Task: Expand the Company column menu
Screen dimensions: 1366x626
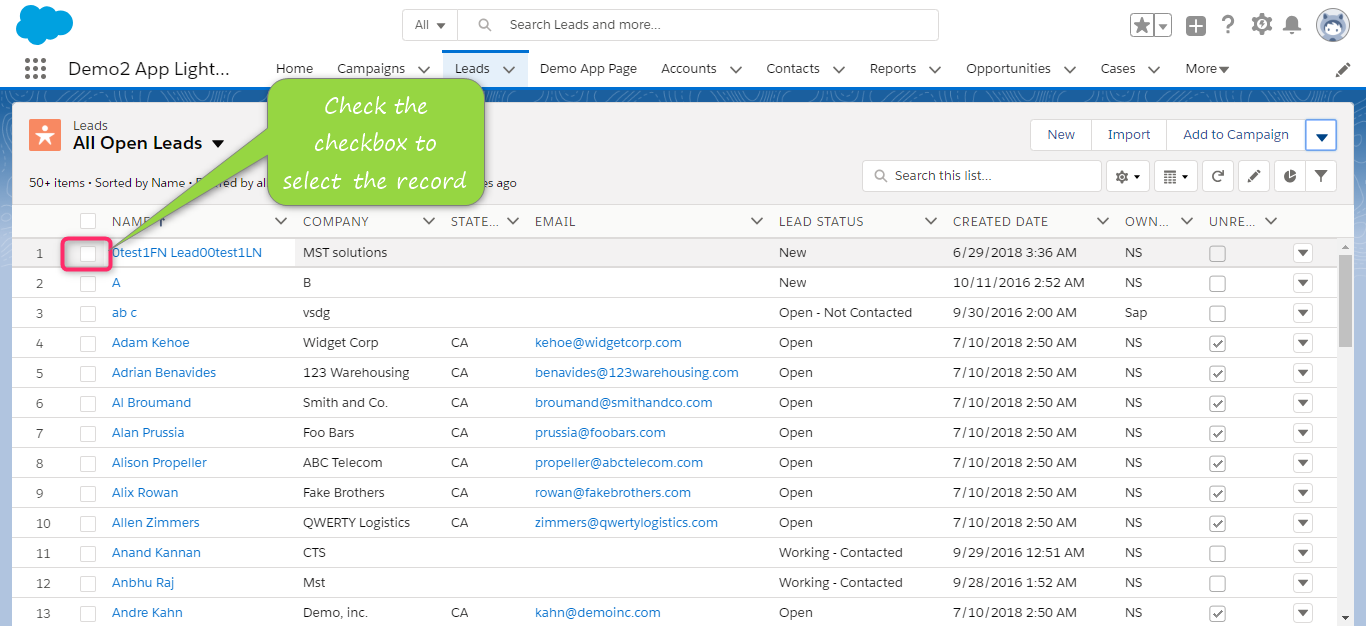Action: click(x=429, y=221)
